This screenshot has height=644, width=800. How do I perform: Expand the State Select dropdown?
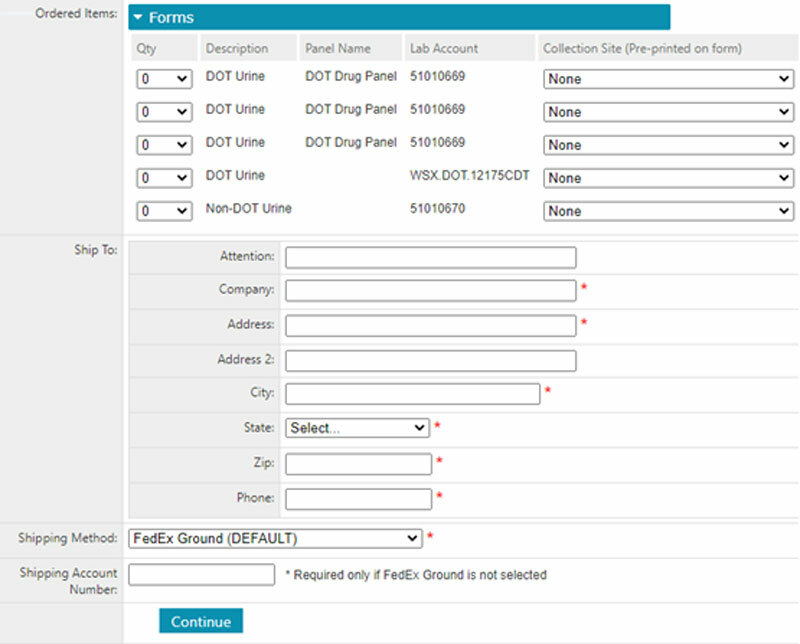[x=357, y=428]
